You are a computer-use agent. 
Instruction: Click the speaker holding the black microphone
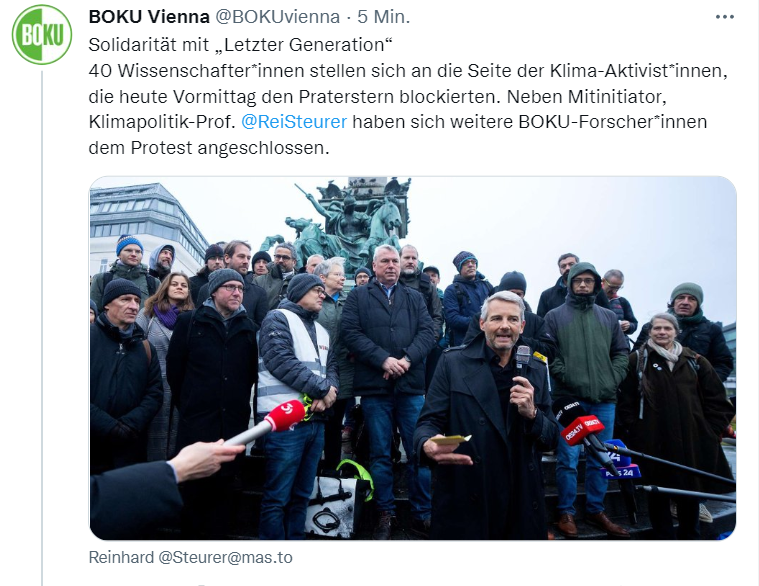pyautogui.click(x=487, y=416)
